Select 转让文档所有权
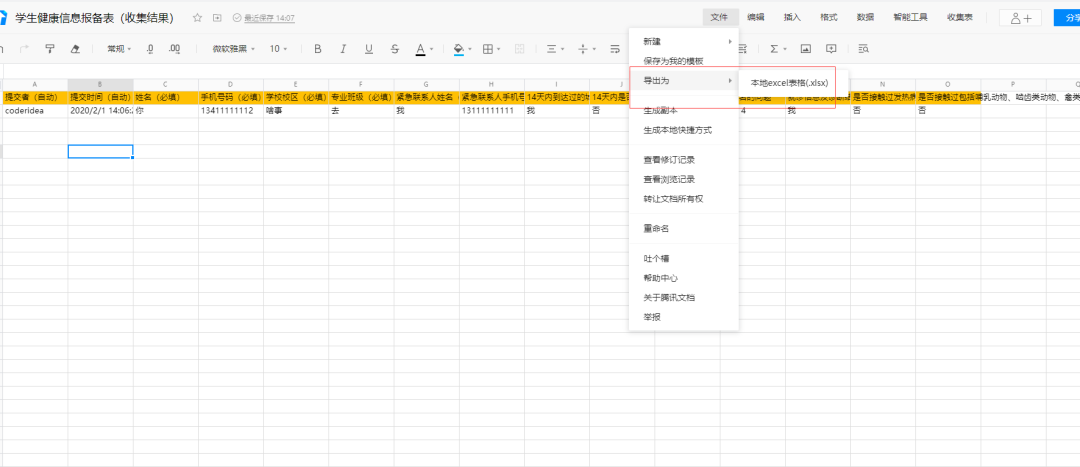Image resolution: width=1080 pixels, height=467 pixels. [683, 199]
